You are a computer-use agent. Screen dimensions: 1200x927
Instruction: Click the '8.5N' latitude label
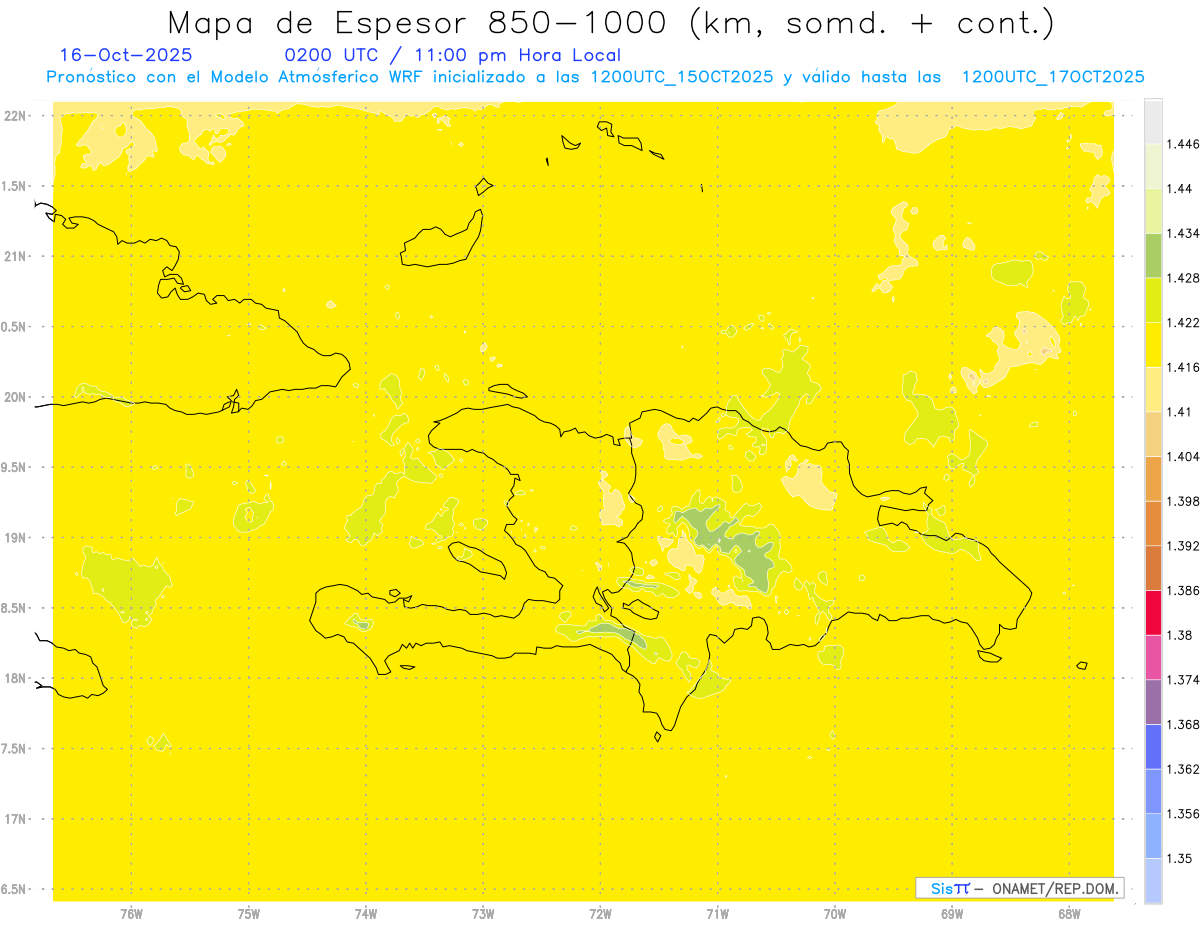[14, 608]
